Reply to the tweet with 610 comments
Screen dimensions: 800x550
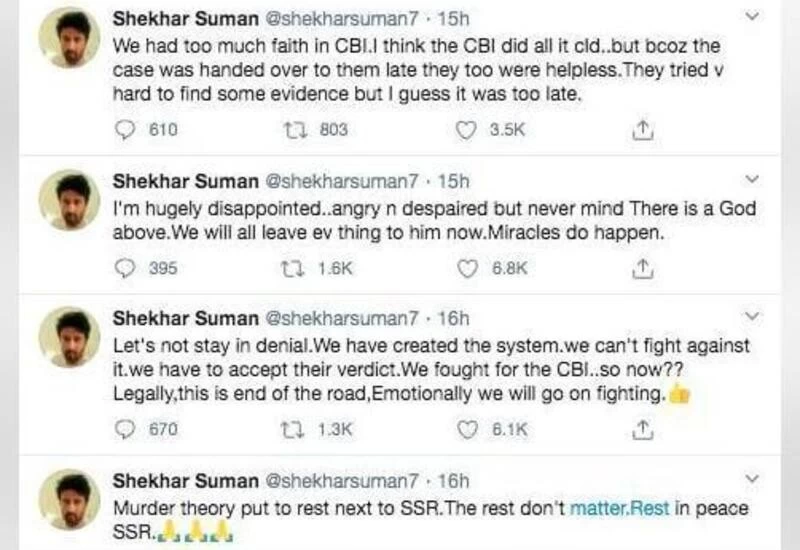click(x=125, y=130)
